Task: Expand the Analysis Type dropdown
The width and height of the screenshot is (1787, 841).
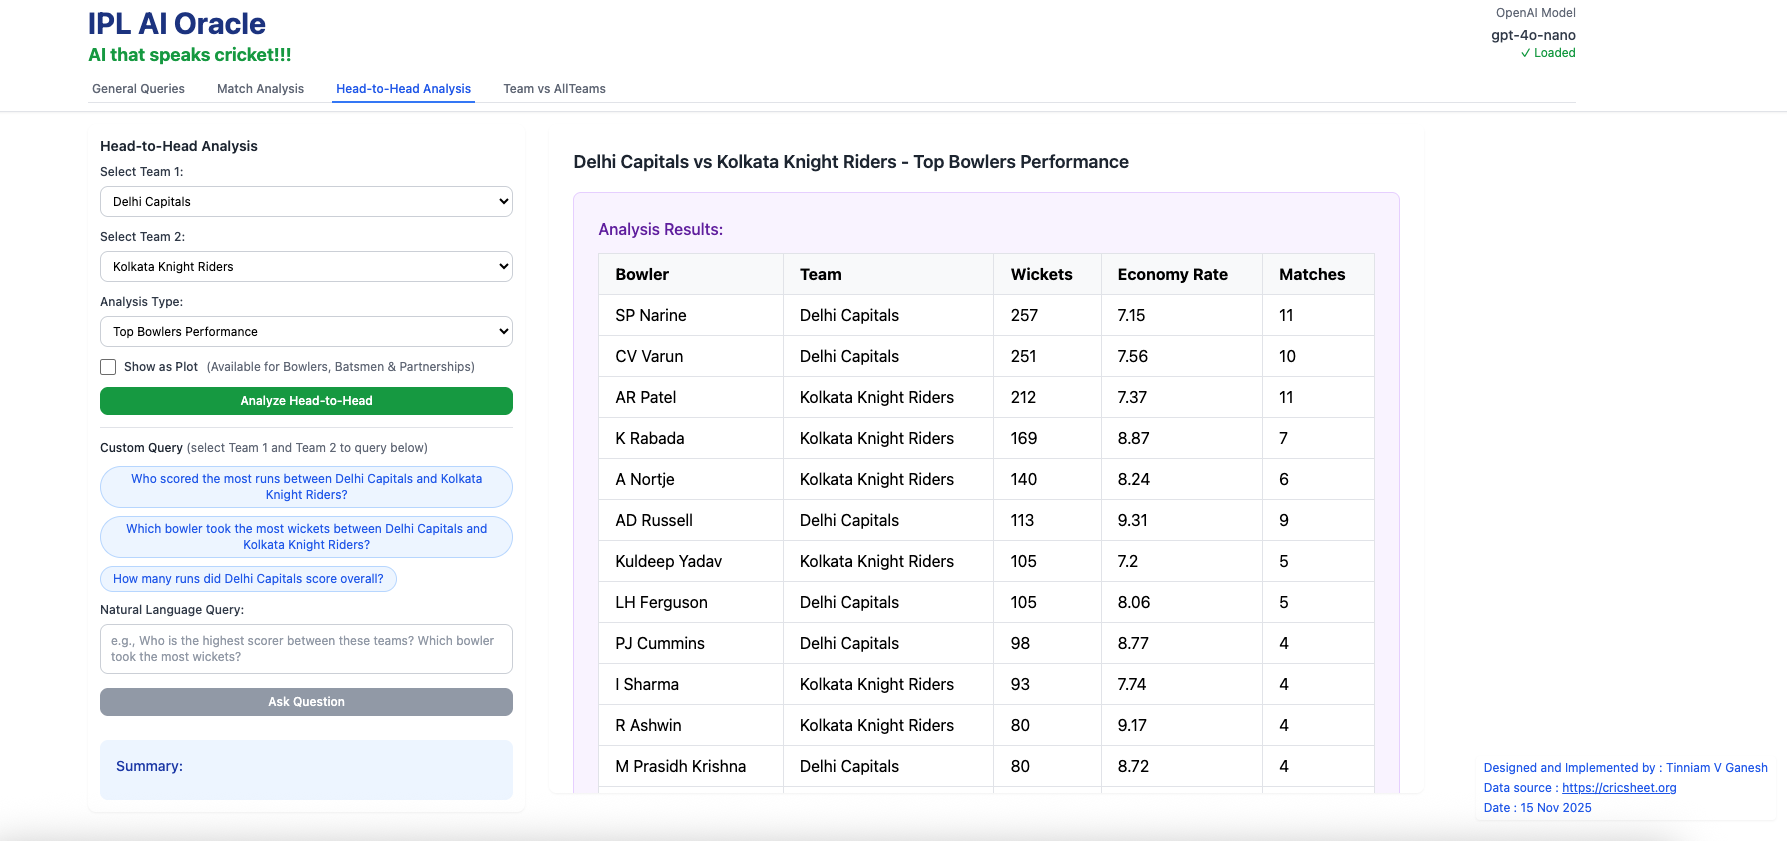Action: tap(306, 332)
